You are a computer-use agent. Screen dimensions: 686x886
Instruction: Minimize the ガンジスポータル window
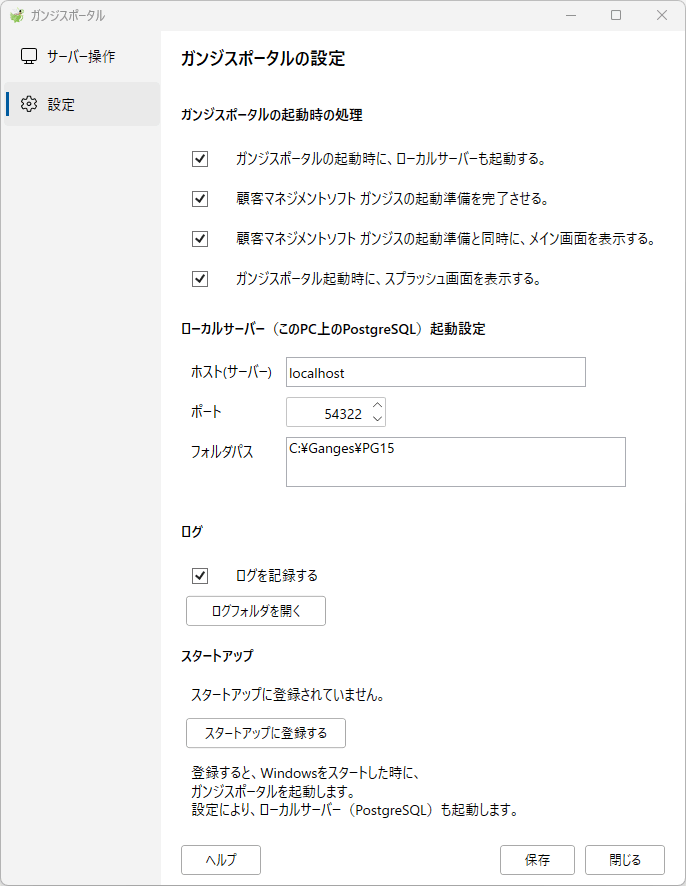pyautogui.click(x=571, y=15)
